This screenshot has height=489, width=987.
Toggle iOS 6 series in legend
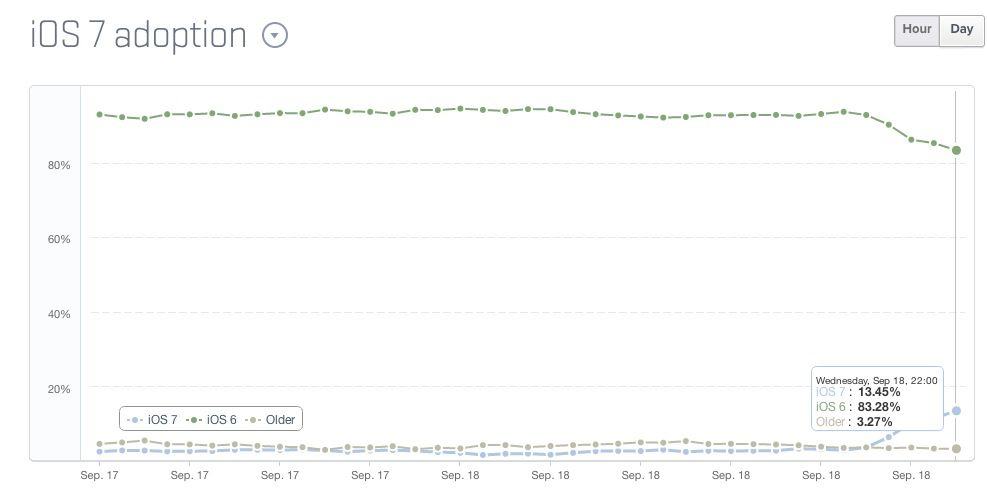coord(213,420)
